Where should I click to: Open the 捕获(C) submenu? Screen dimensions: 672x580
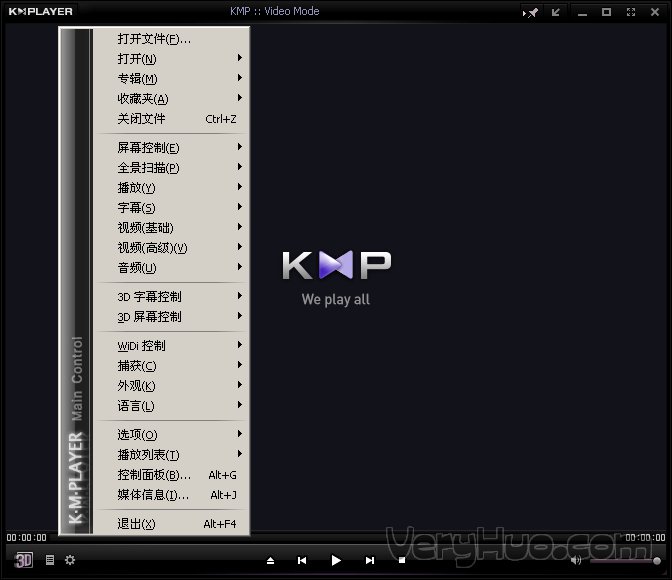click(x=171, y=366)
